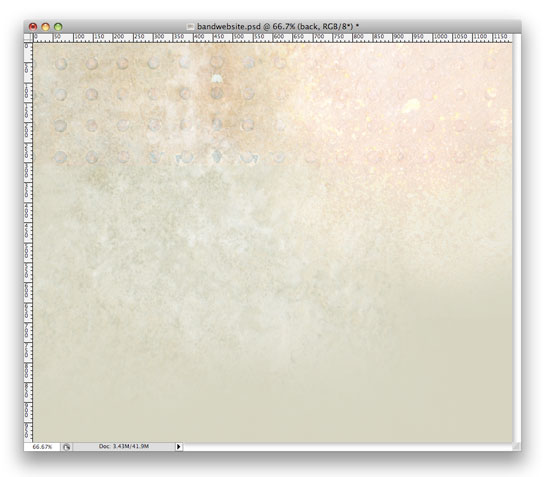This screenshot has width=550, height=477.
Task: Click the horizontal scrollbar at window bottom
Action: pos(348,446)
